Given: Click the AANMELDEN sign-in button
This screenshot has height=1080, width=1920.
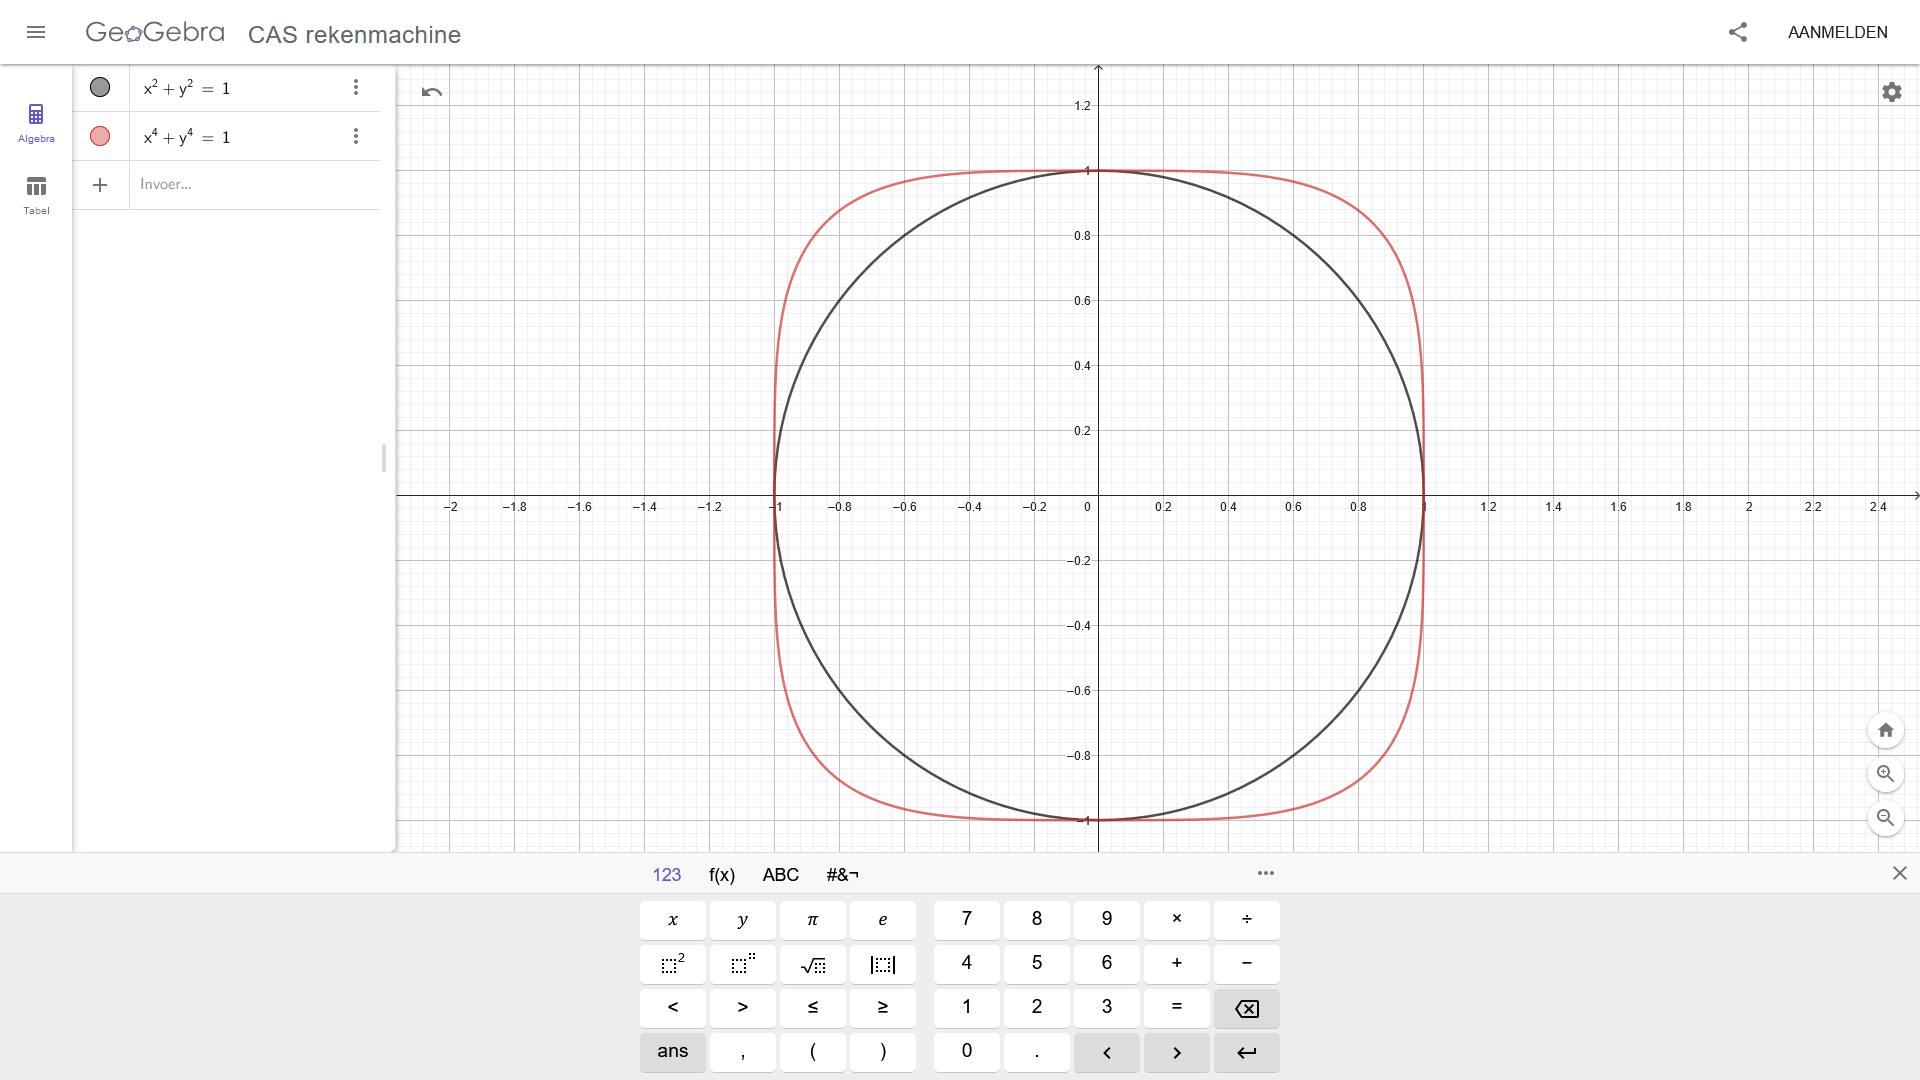Looking at the screenshot, I should [1837, 32].
